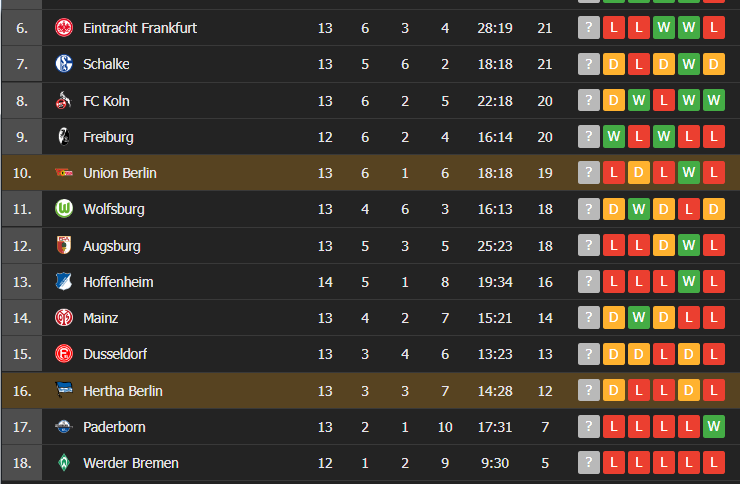Open Union Berlin's yellow draw badge

pyautogui.click(x=639, y=173)
